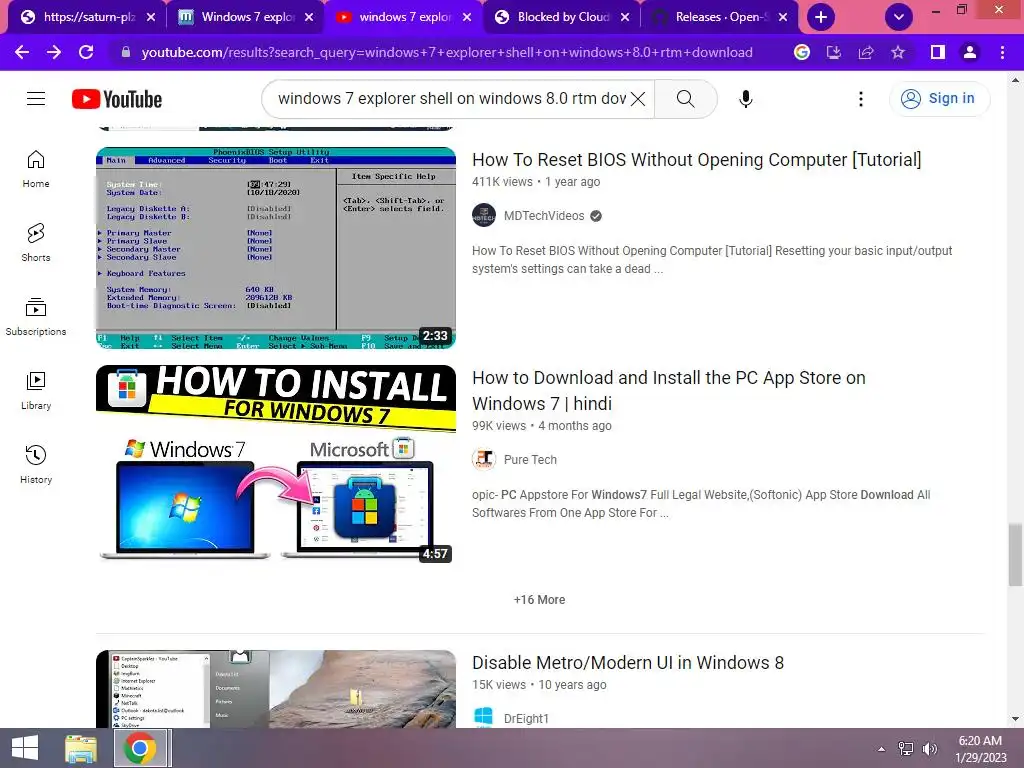
Task: Open the taskbar clock and date
Action: point(980,749)
